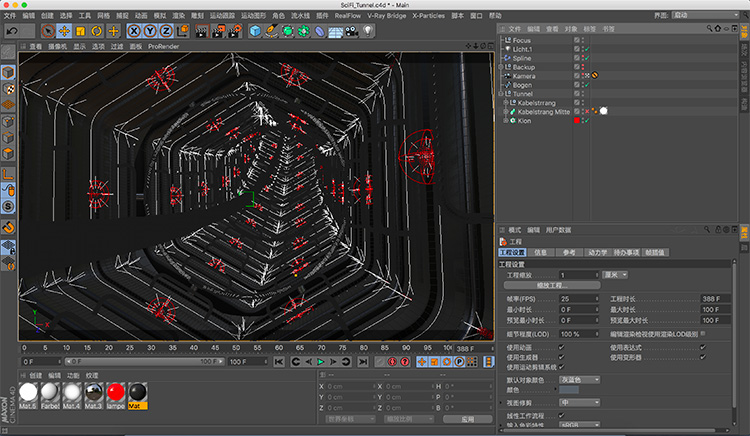The height and width of the screenshot is (436, 750).
Task: Click the Floor environment grid icon
Action: pyautogui.click(x=335, y=32)
